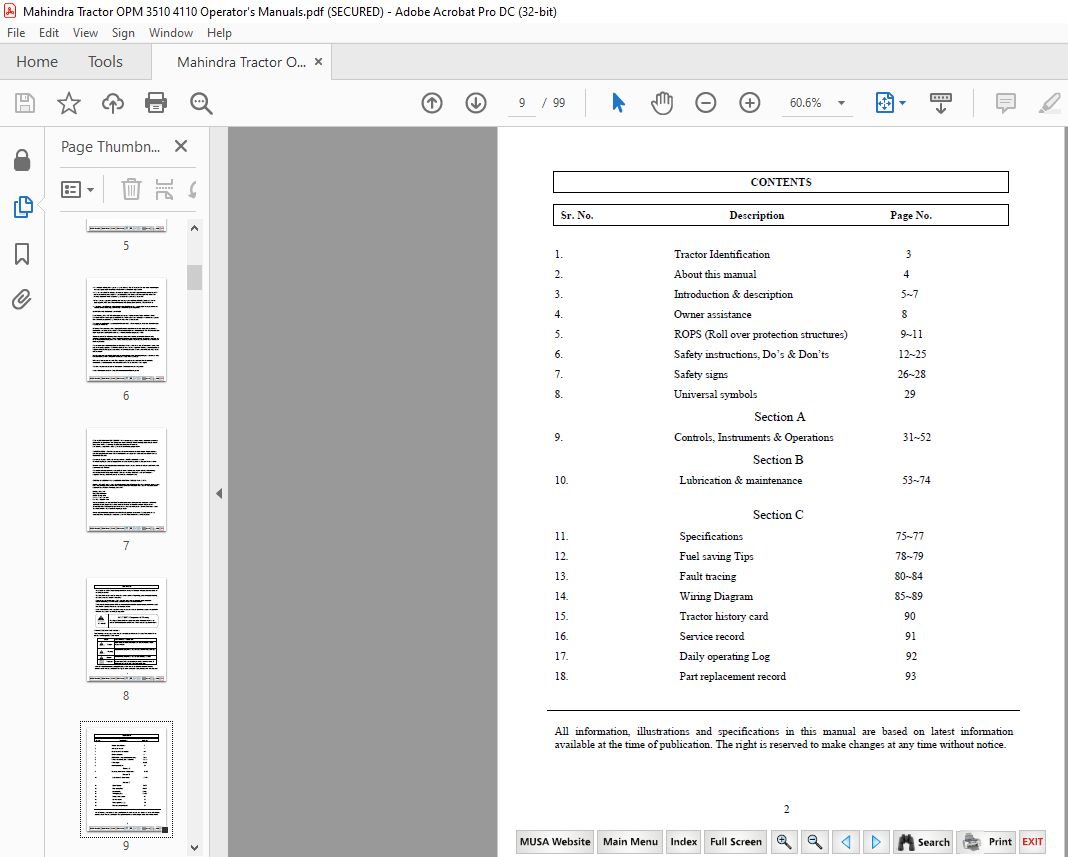Add a comment with the speech bubble

[1005, 103]
